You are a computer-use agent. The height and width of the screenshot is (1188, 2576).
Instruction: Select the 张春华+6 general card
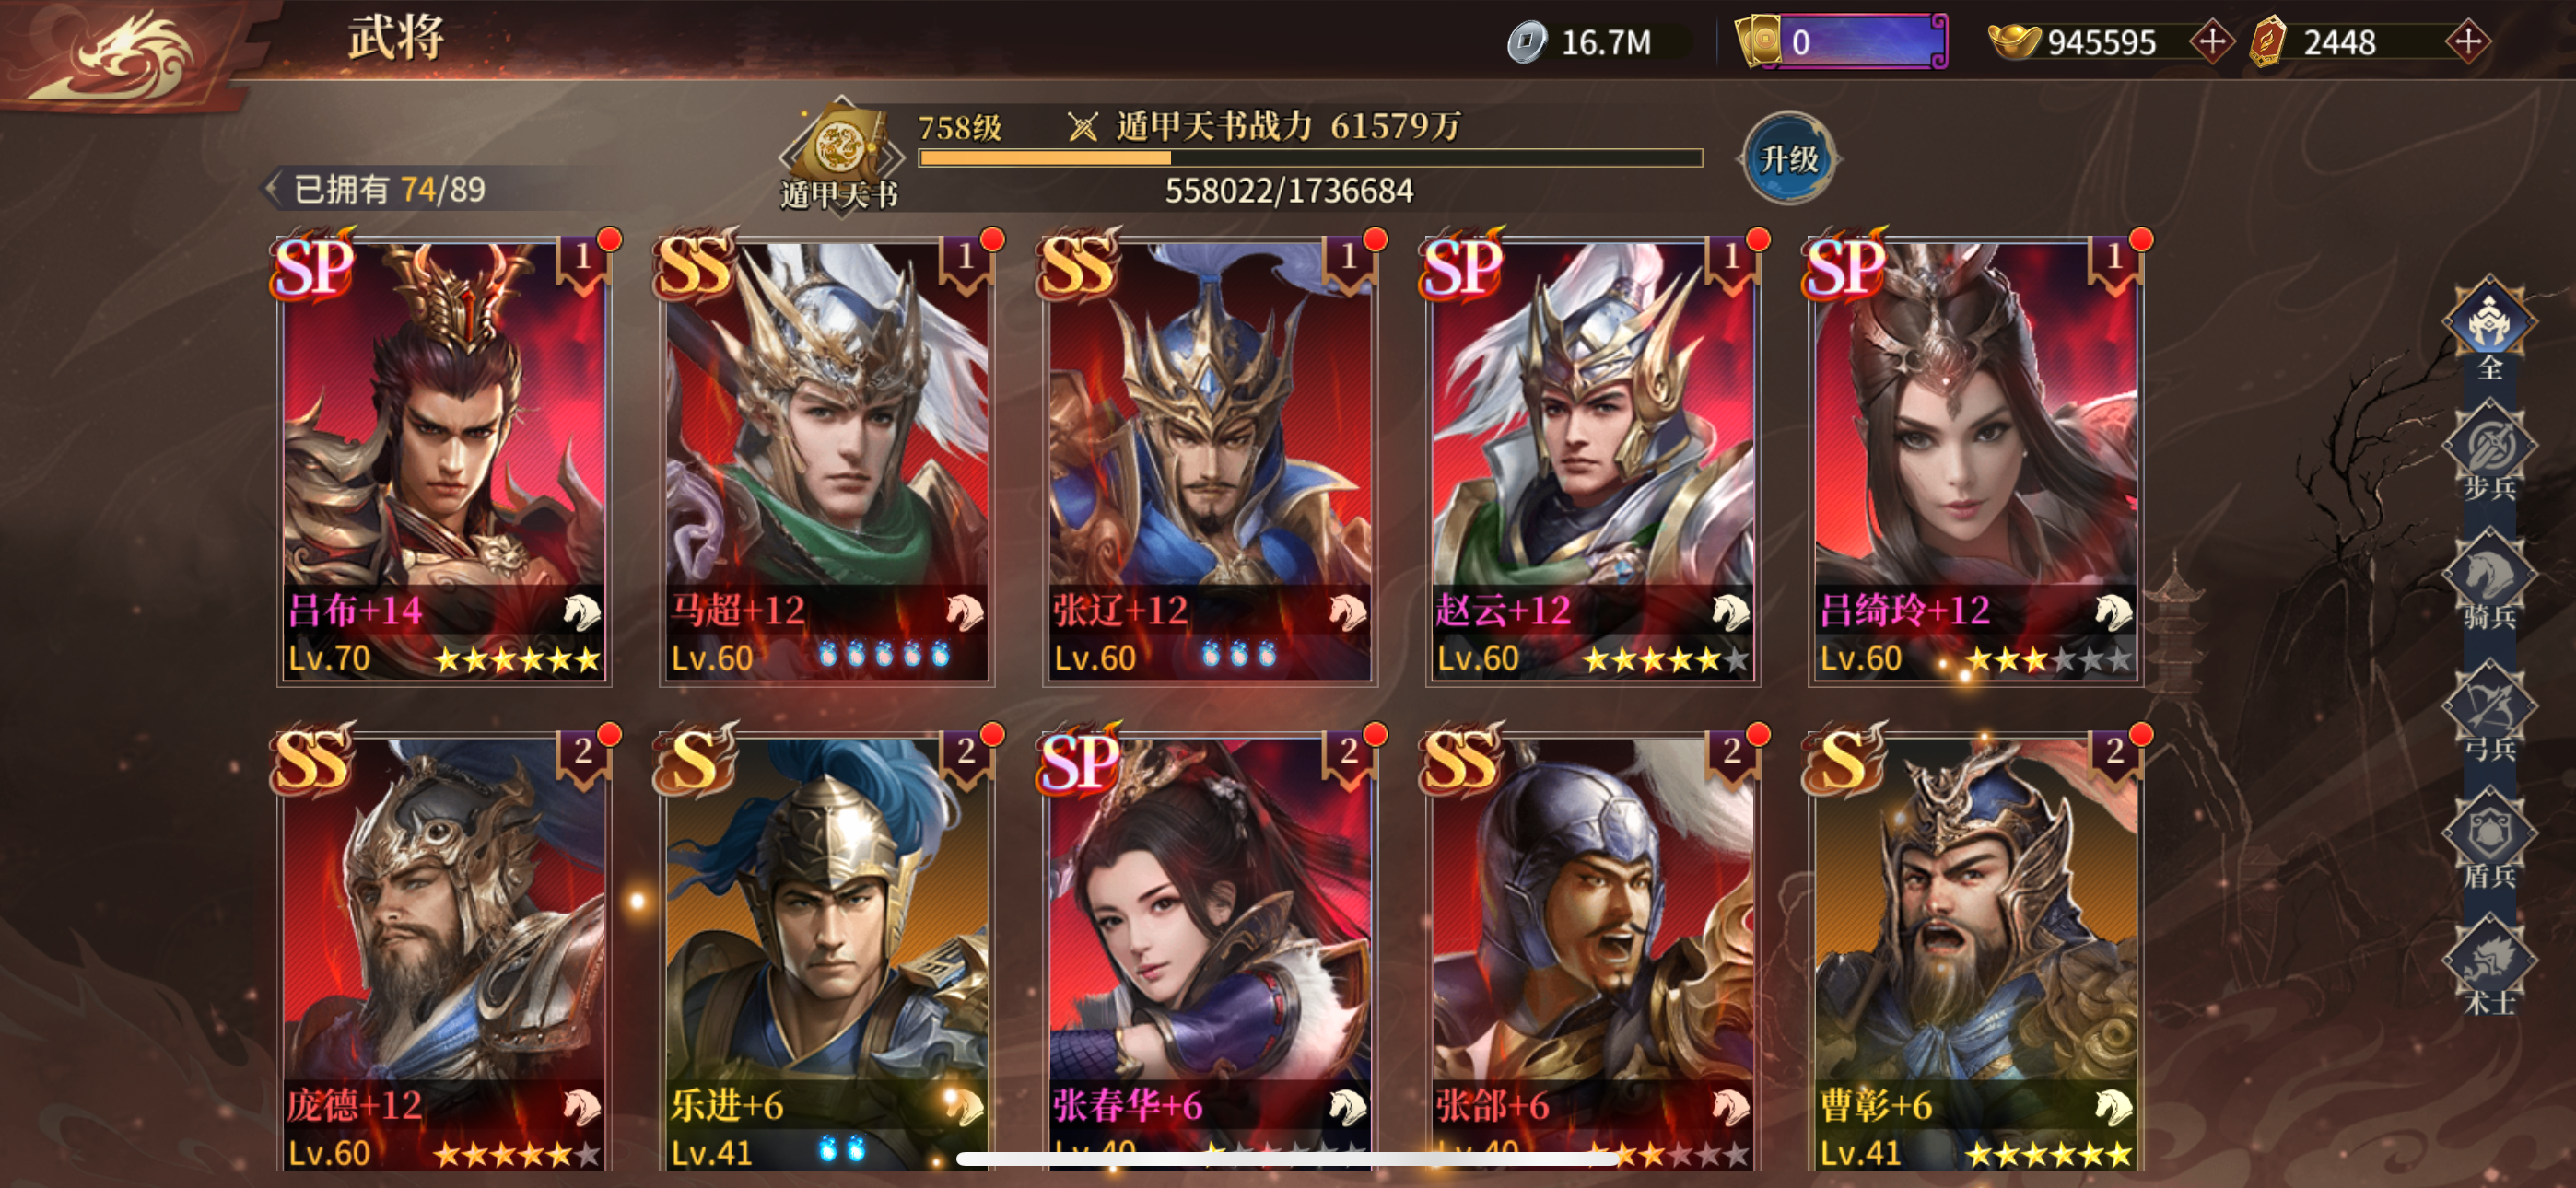click(x=1209, y=951)
